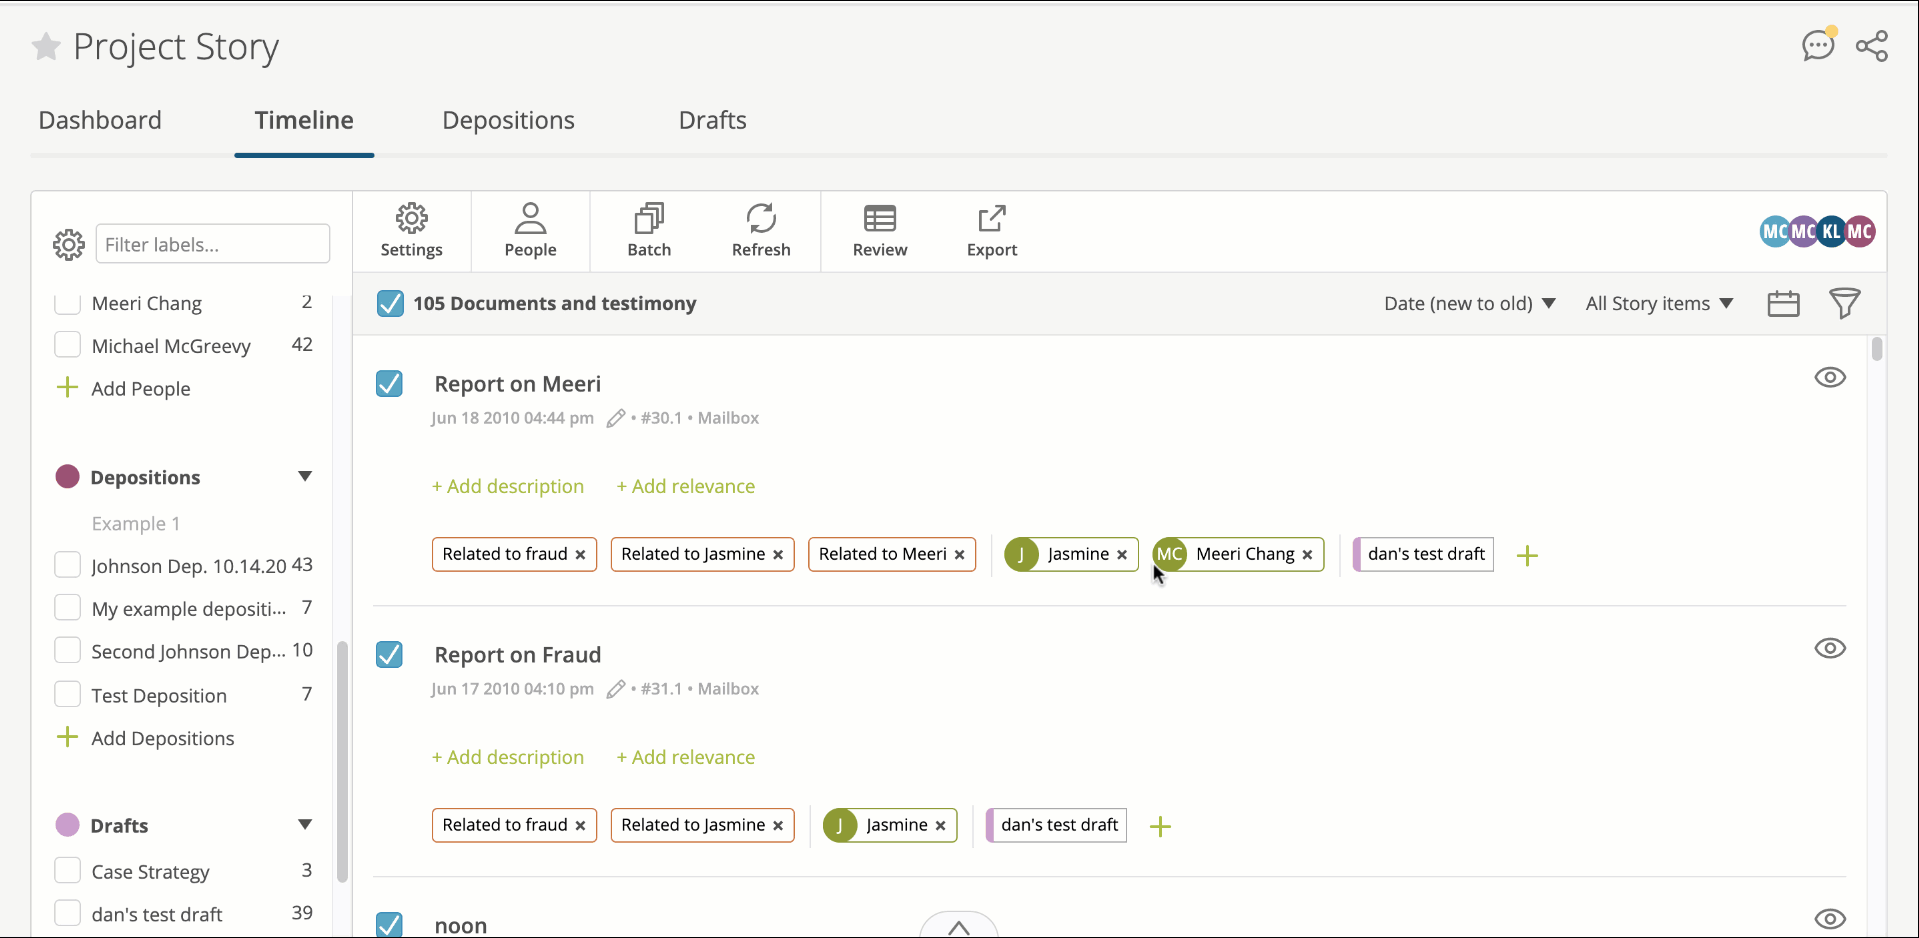Remove Jasmine person tag from Report on Fraud
1919x938 pixels.
click(x=940, y=826)
